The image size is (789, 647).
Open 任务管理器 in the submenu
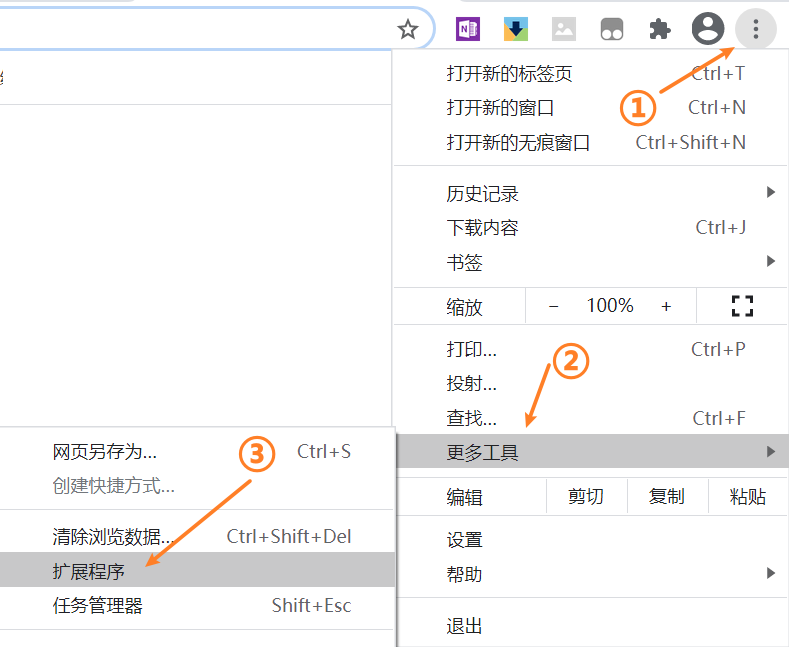197,605
